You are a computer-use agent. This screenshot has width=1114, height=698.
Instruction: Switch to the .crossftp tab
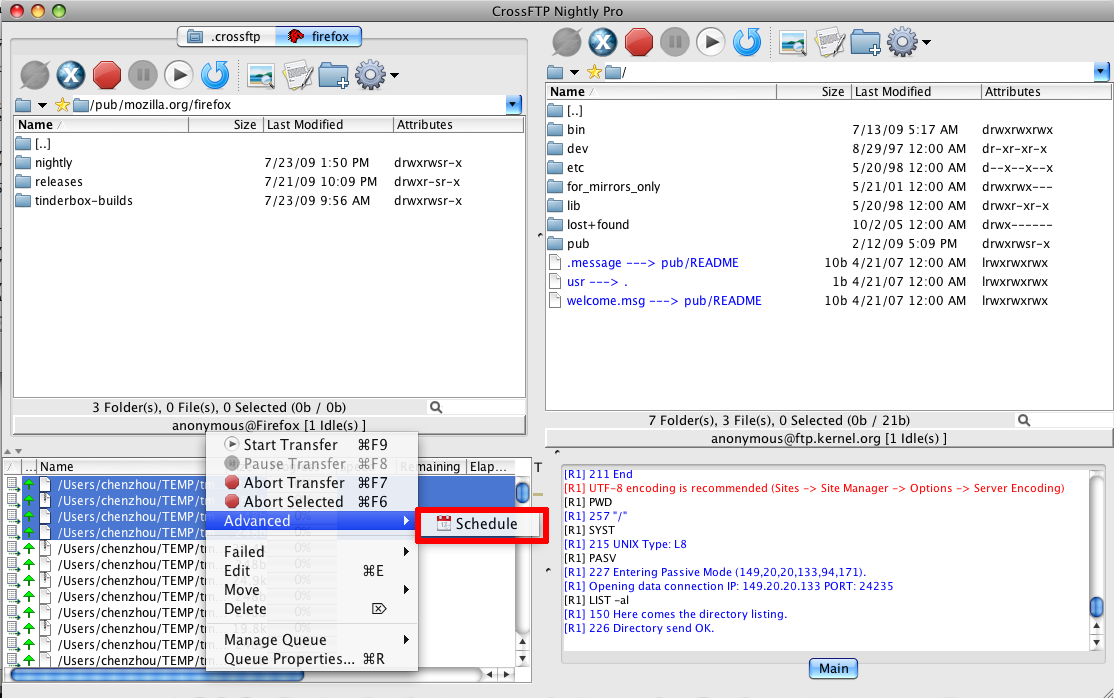click(x=227, y=36)
